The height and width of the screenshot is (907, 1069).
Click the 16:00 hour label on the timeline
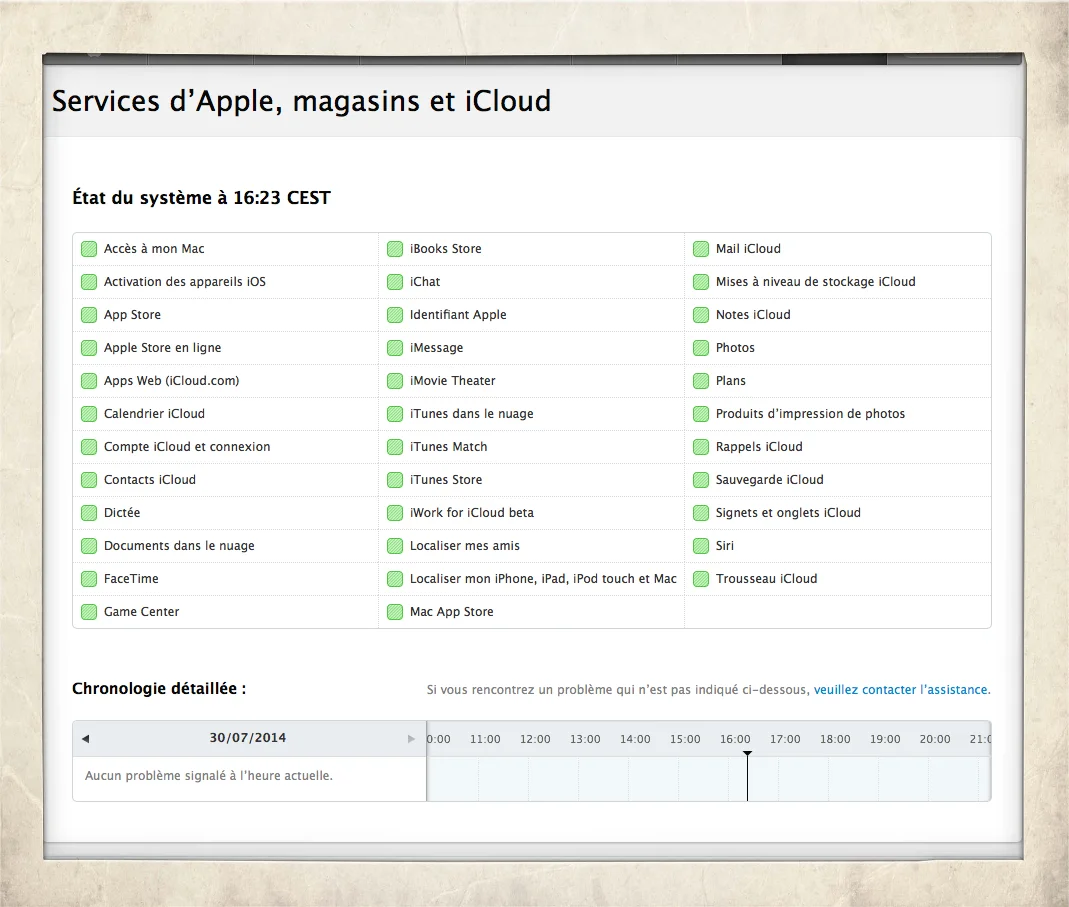point(735,739)
